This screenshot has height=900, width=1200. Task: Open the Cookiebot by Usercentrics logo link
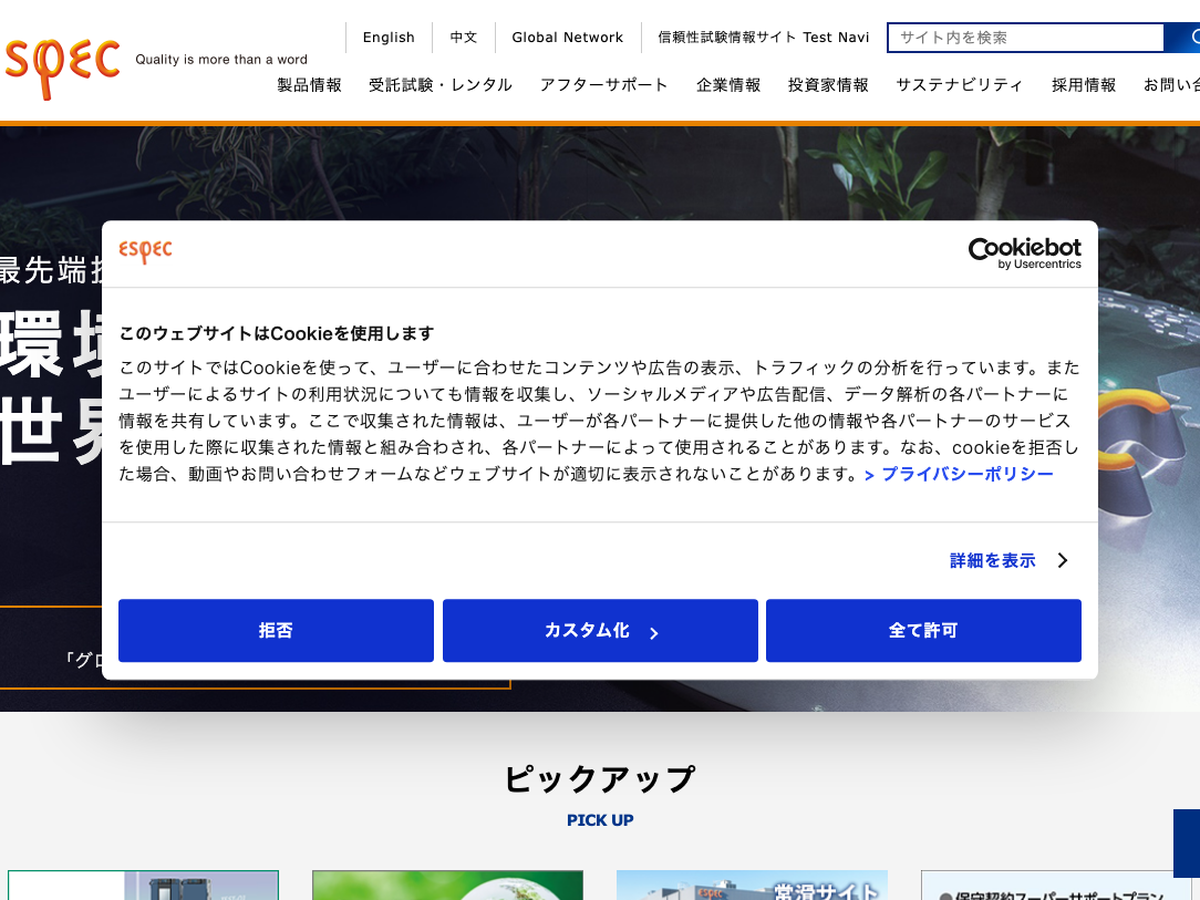coord(1024,253)
